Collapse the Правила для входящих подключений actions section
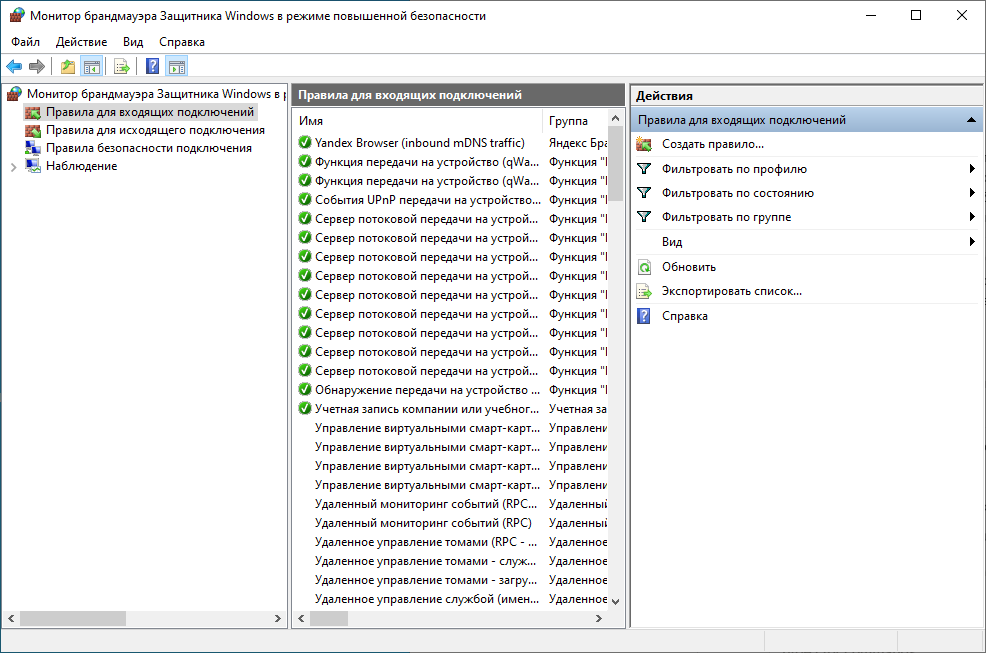This screenshot has height=653, width=986. click(x=971, y=120)
